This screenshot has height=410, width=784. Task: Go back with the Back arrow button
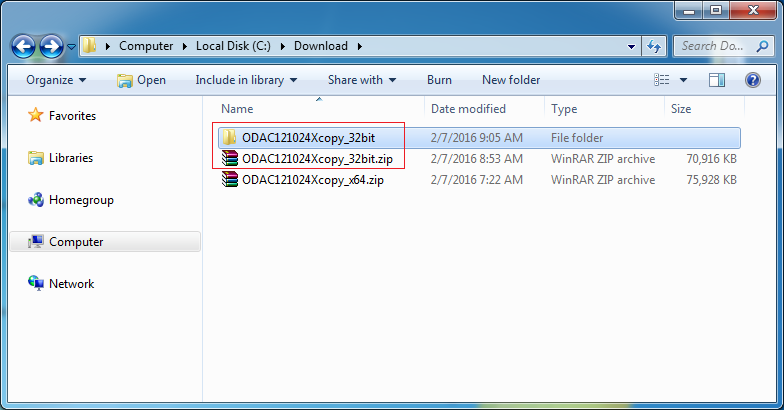[24, 46]
